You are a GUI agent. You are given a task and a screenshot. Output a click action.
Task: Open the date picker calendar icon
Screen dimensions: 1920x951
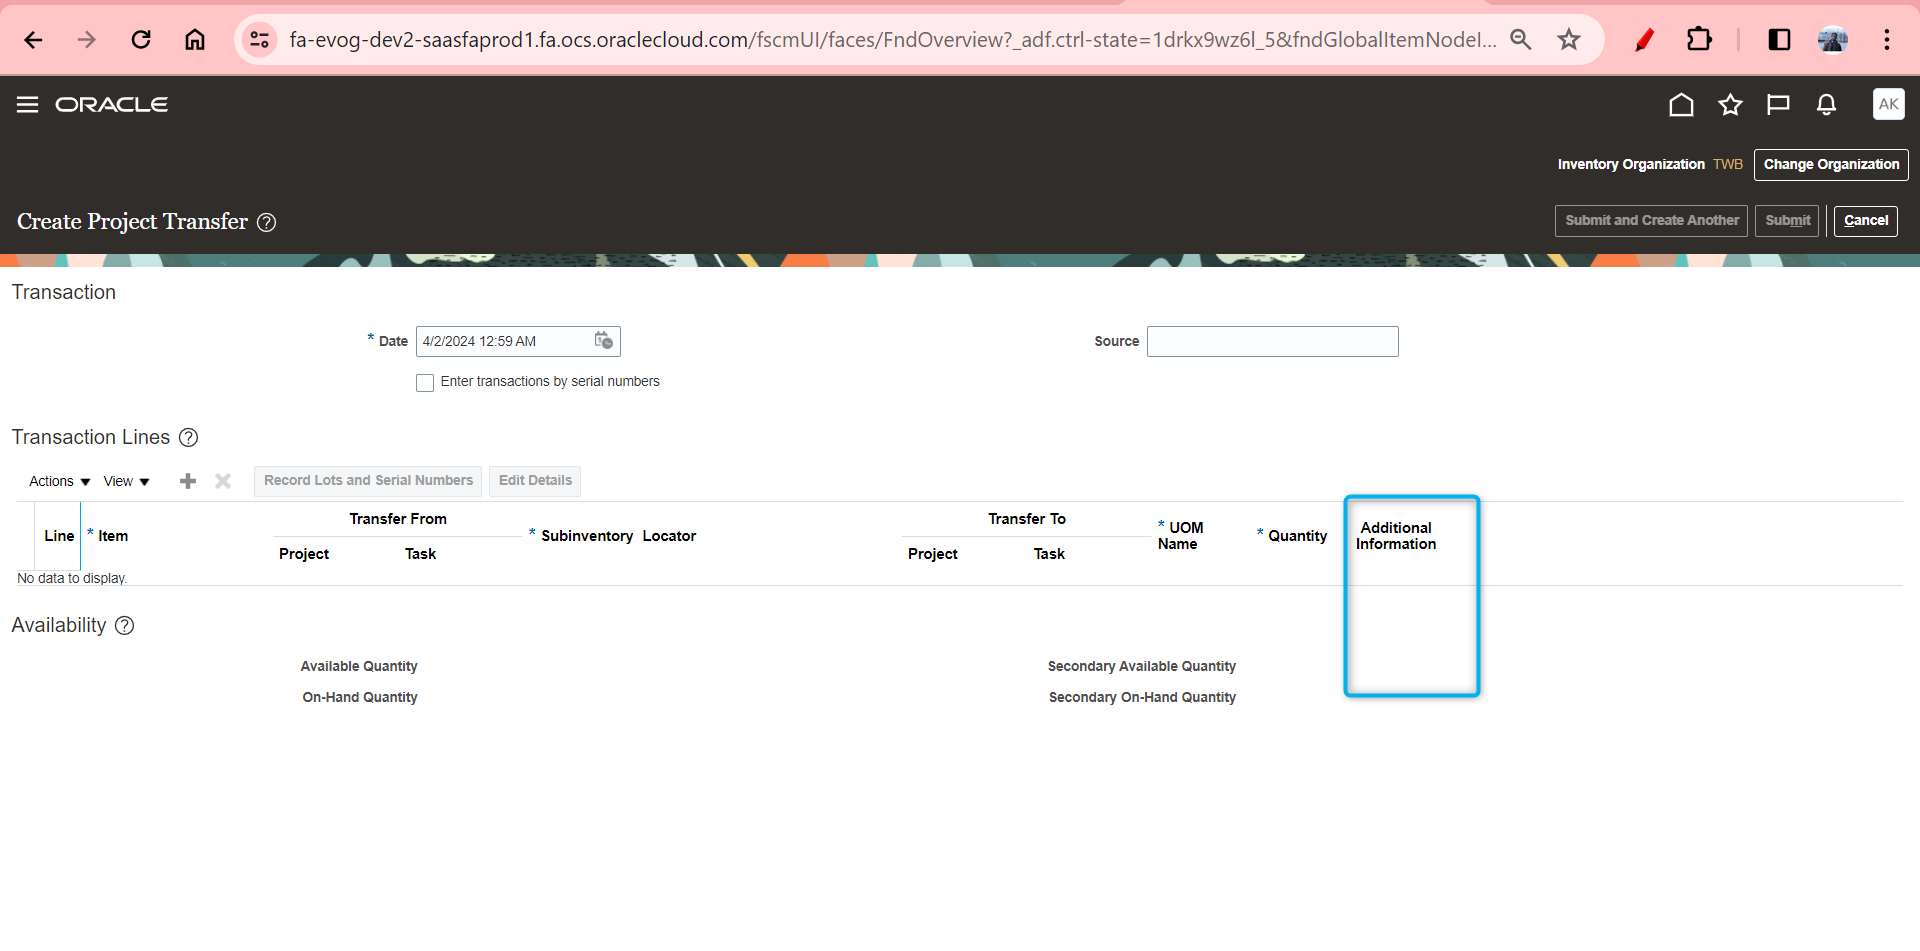point(604,341)
